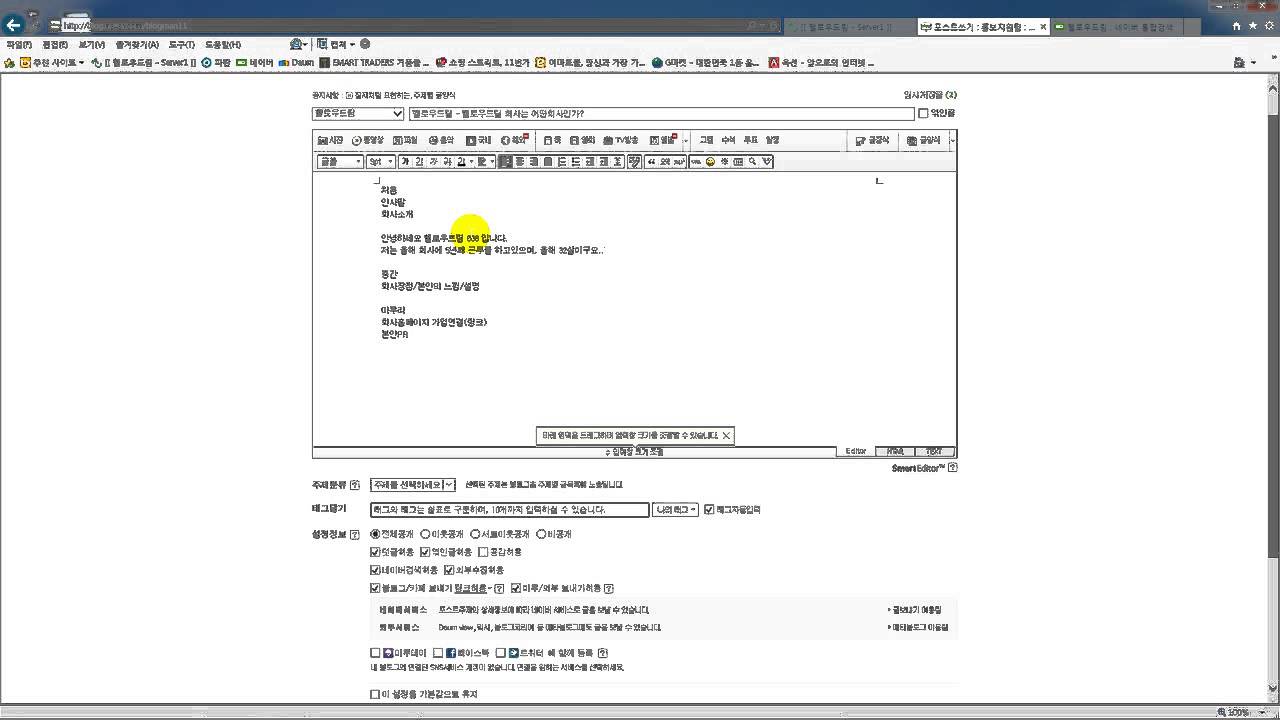Screen dimensions: 1280x720
Task: Open the 즐겨찾기 browser menu
Action: (x=137, y=45)
